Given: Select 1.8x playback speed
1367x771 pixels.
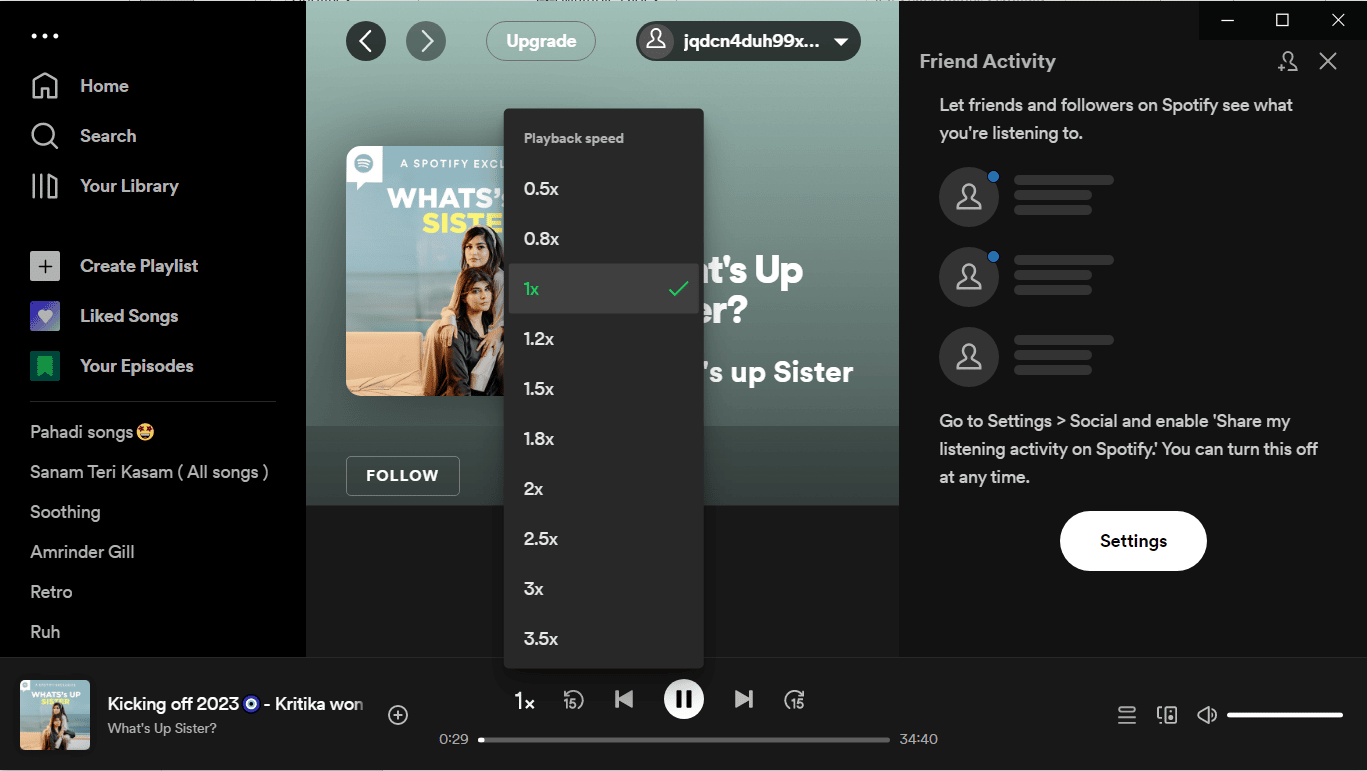Looking at the screenshot, I should coord(604,439).
